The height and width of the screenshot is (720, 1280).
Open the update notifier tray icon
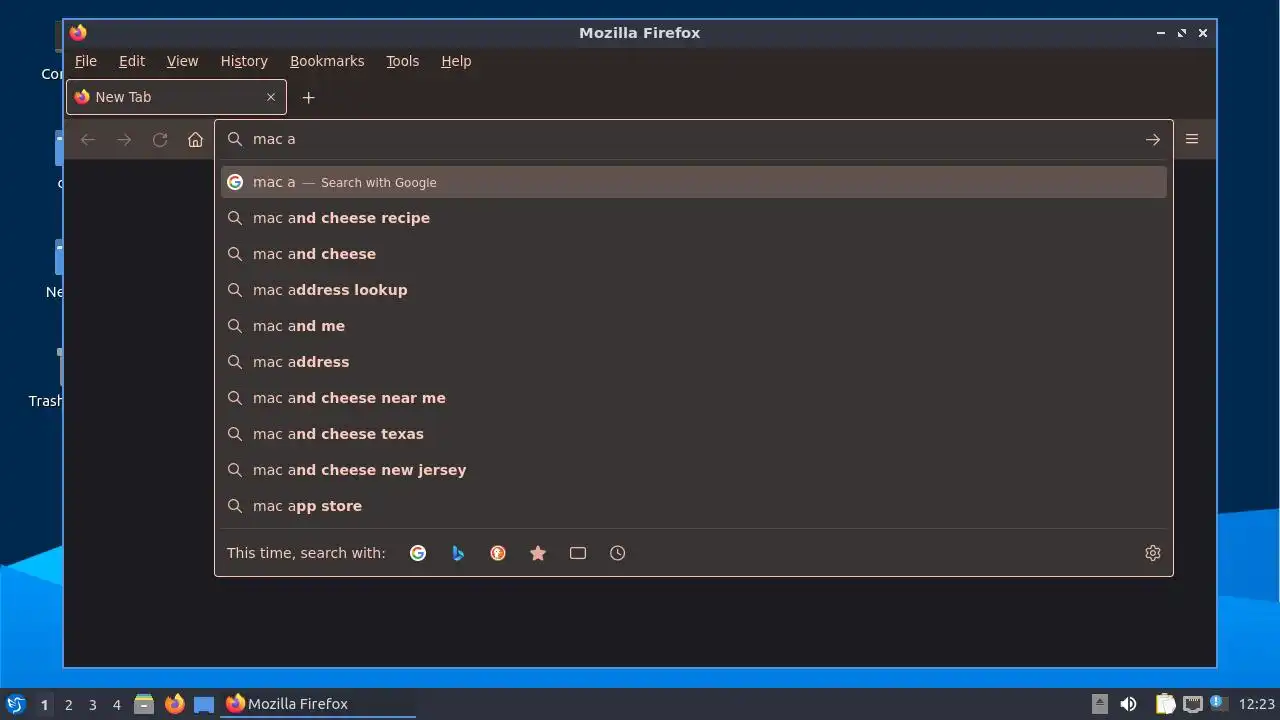(1218, 704)
